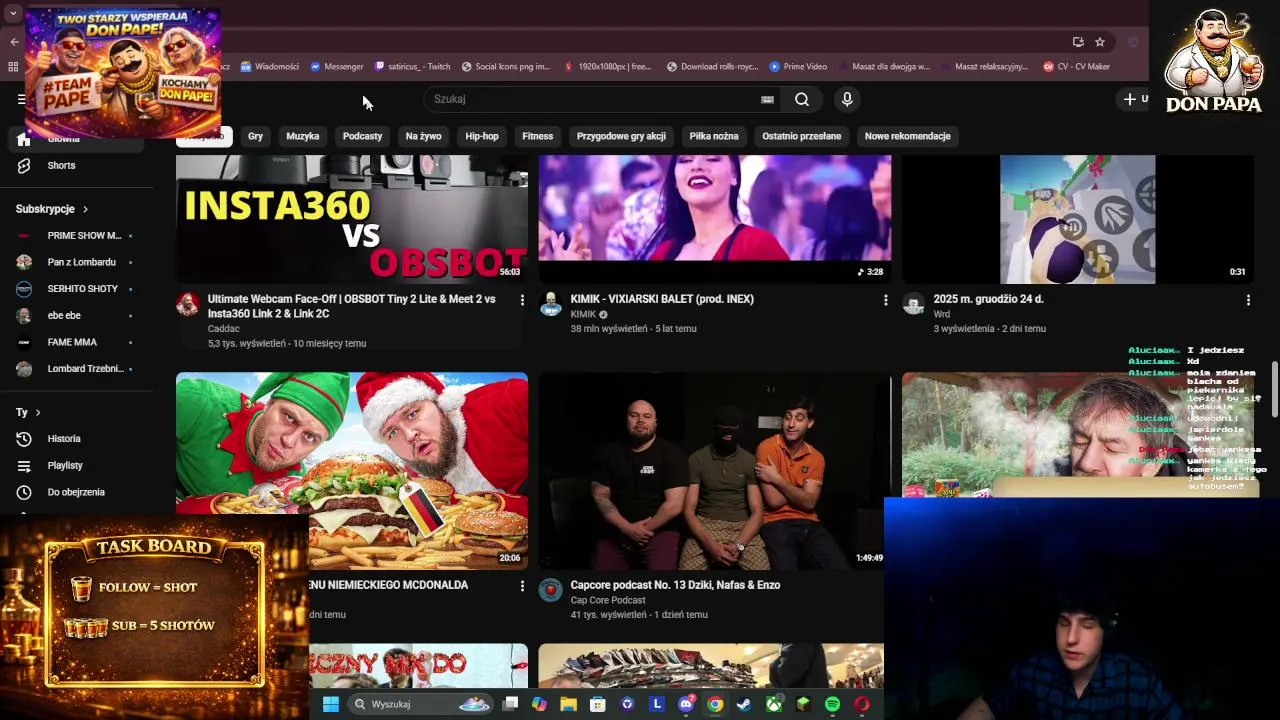Image resolution: width=1280 pixels, height=720 pixels.
Task: Select the Podcasty filter chip
Action: coord(362,136)
